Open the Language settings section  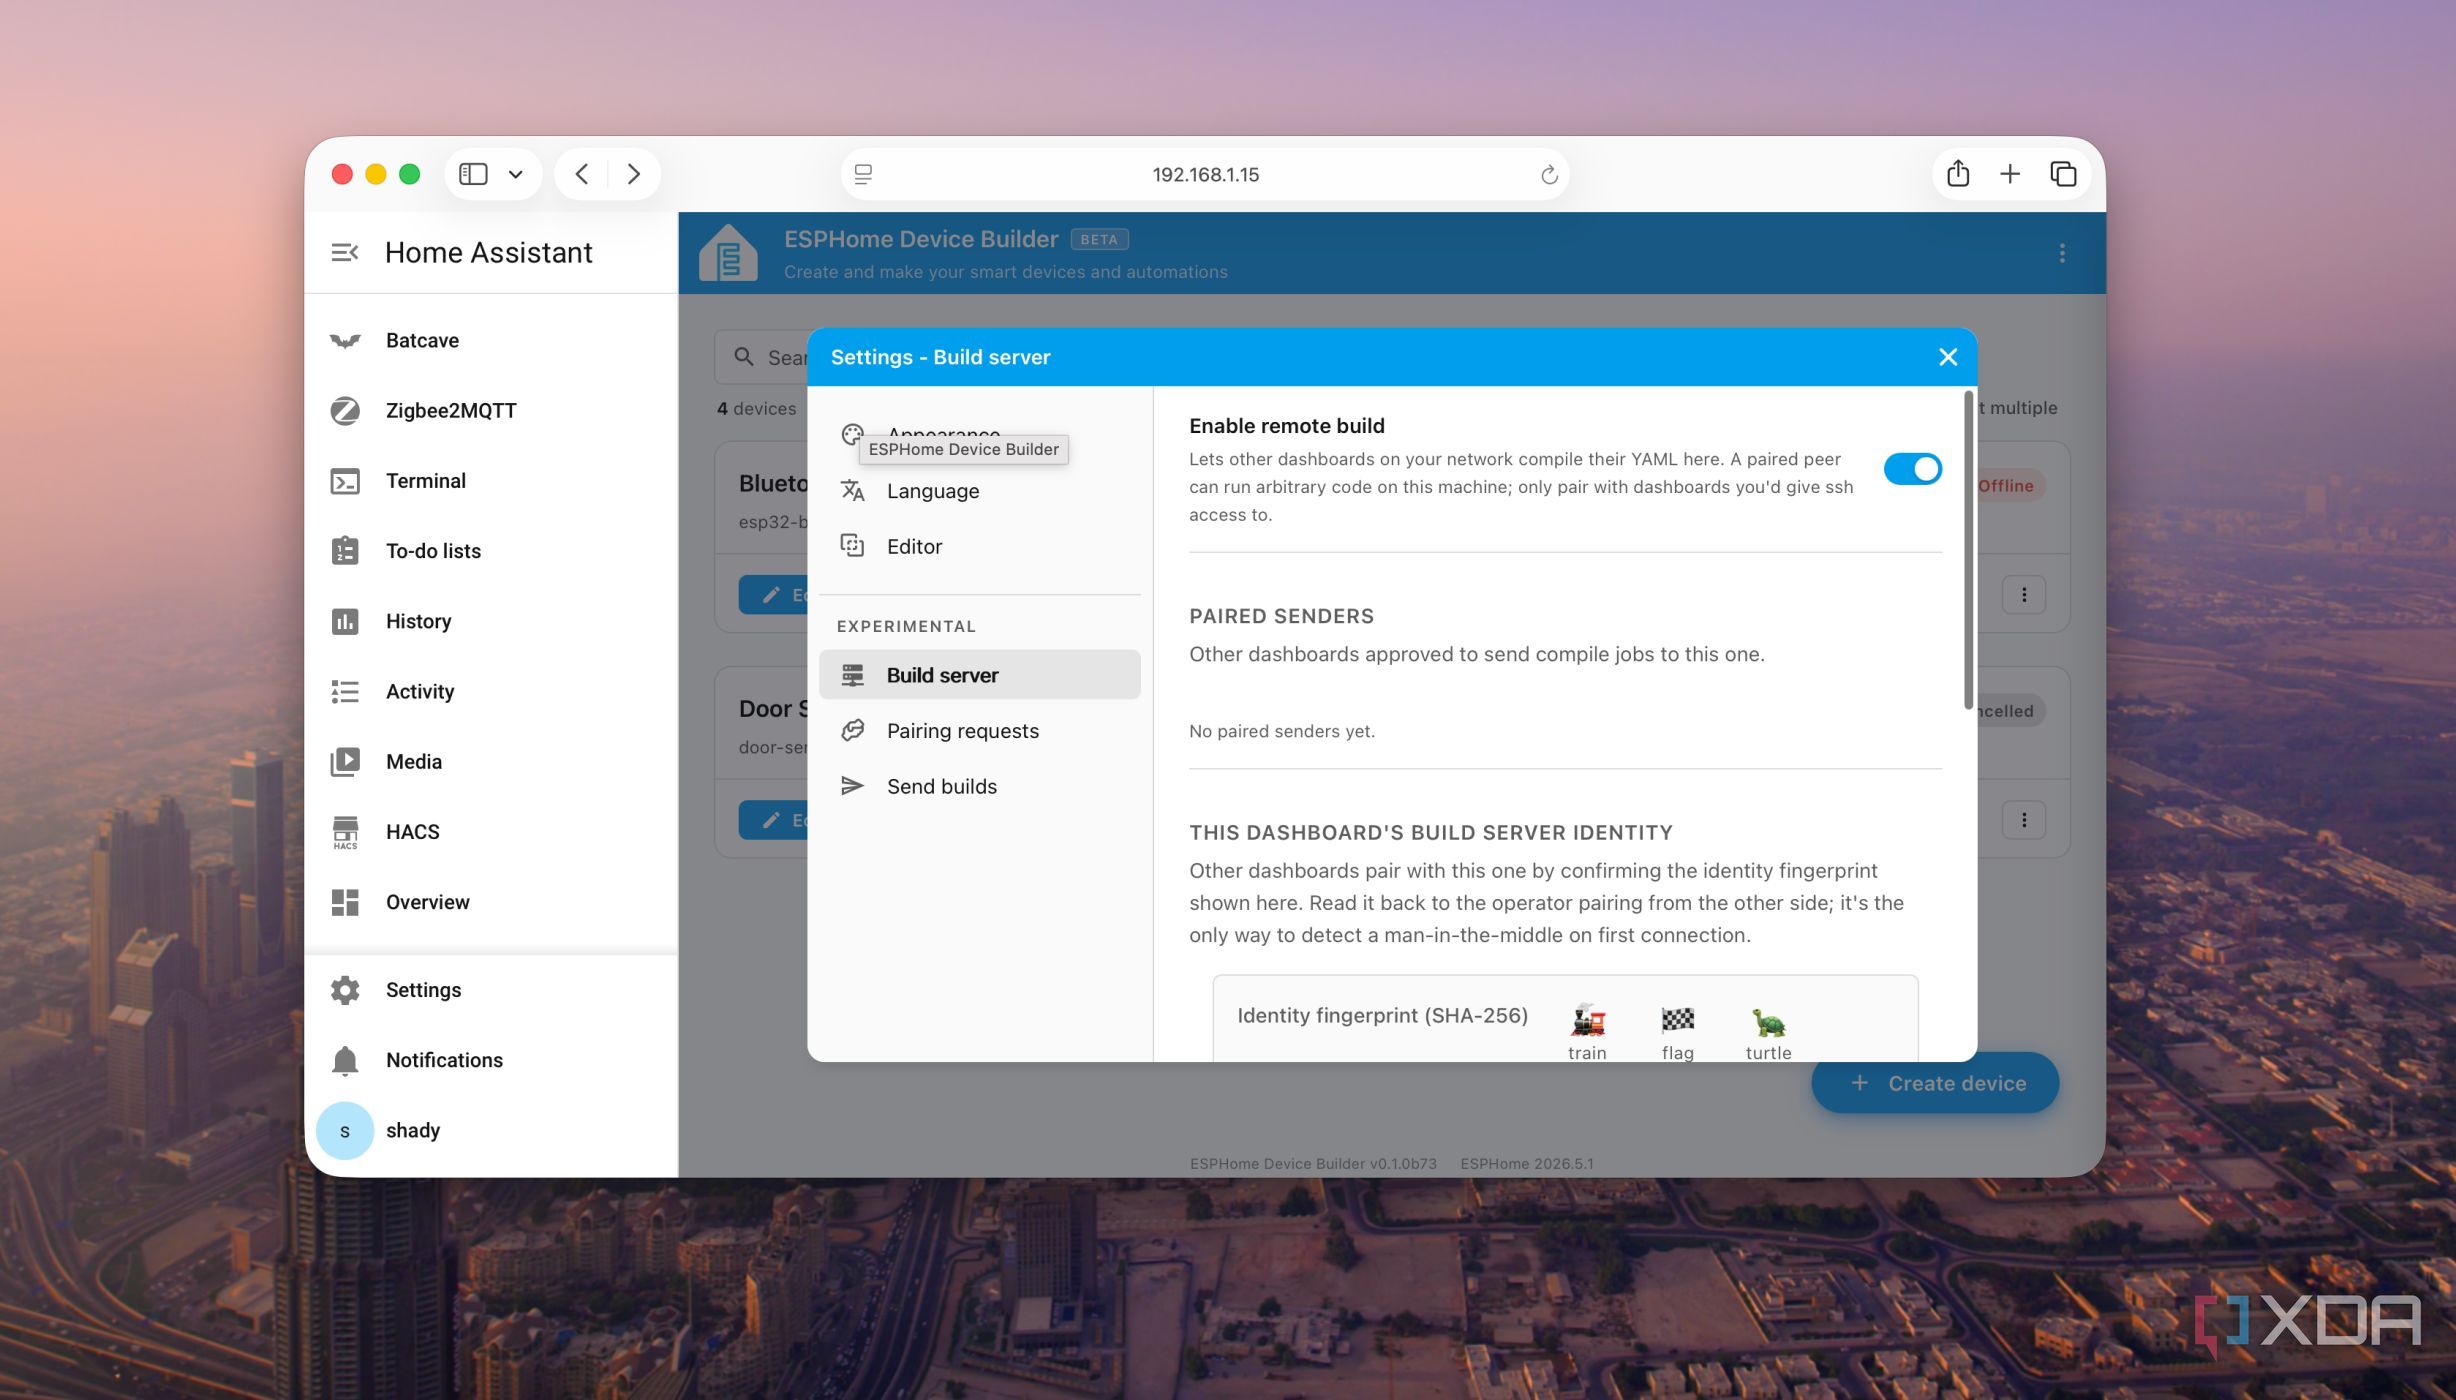pos(979,491)
